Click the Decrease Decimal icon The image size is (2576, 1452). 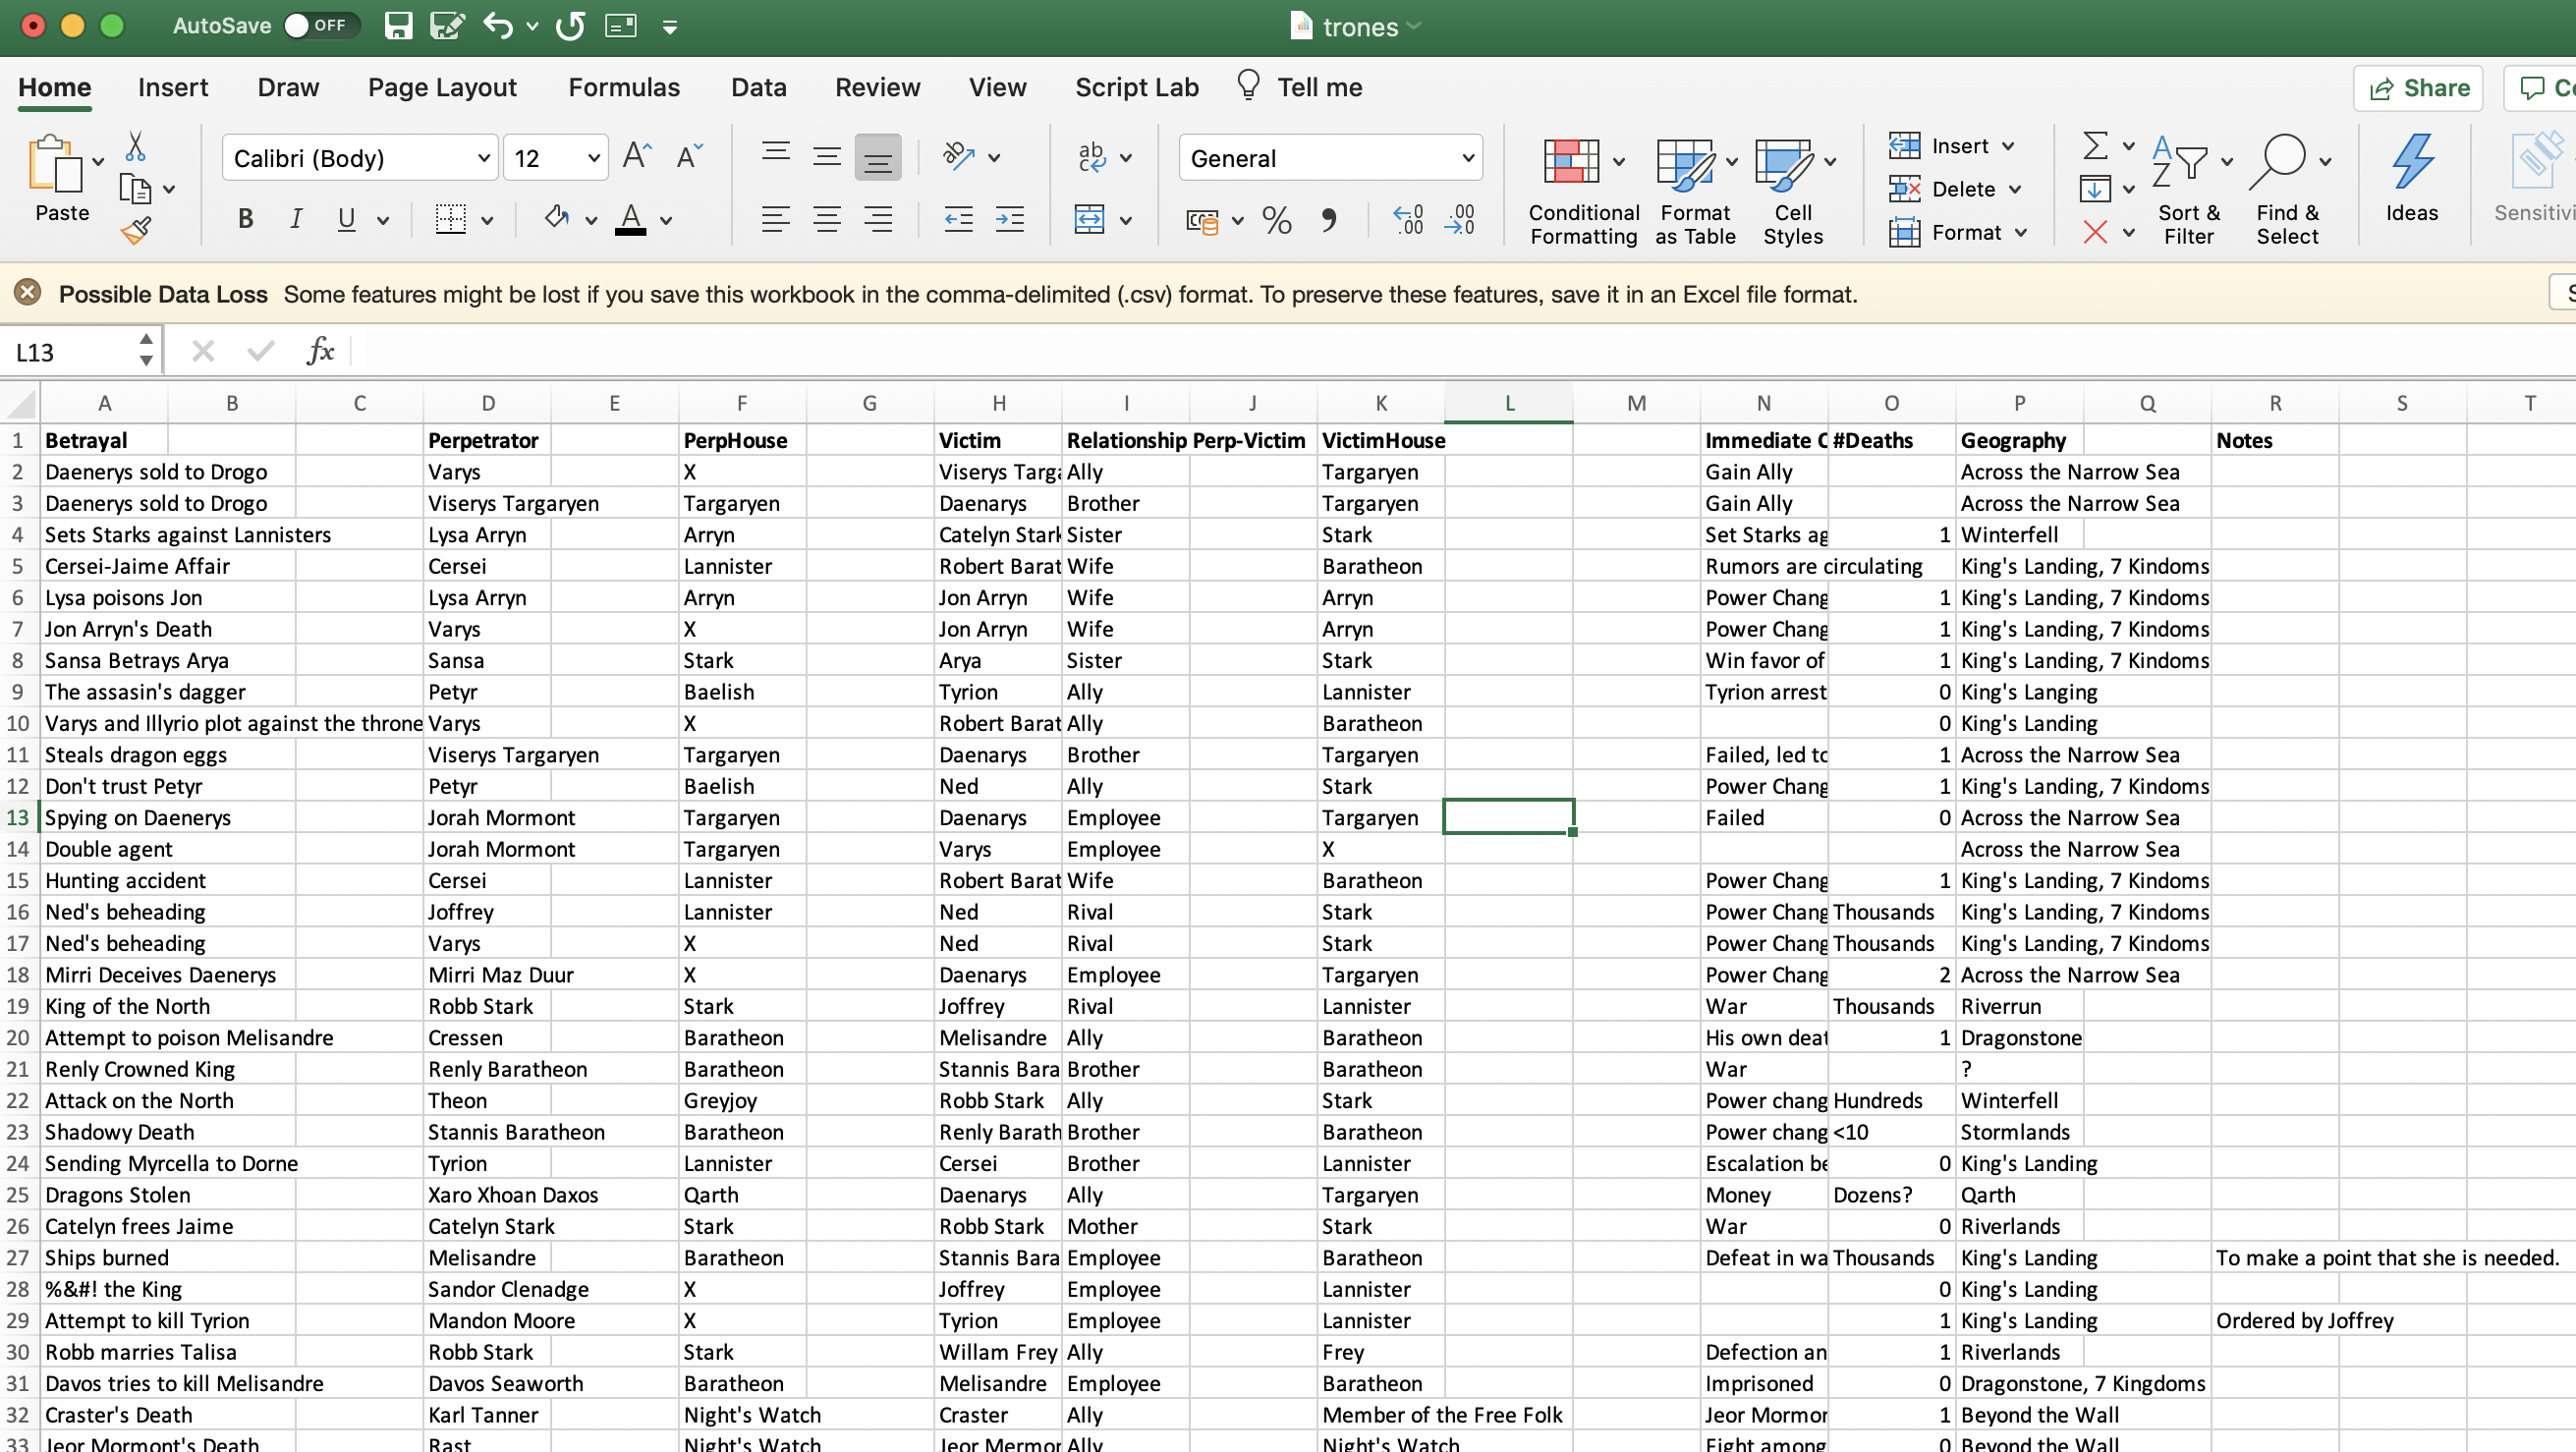point(1460,219)
